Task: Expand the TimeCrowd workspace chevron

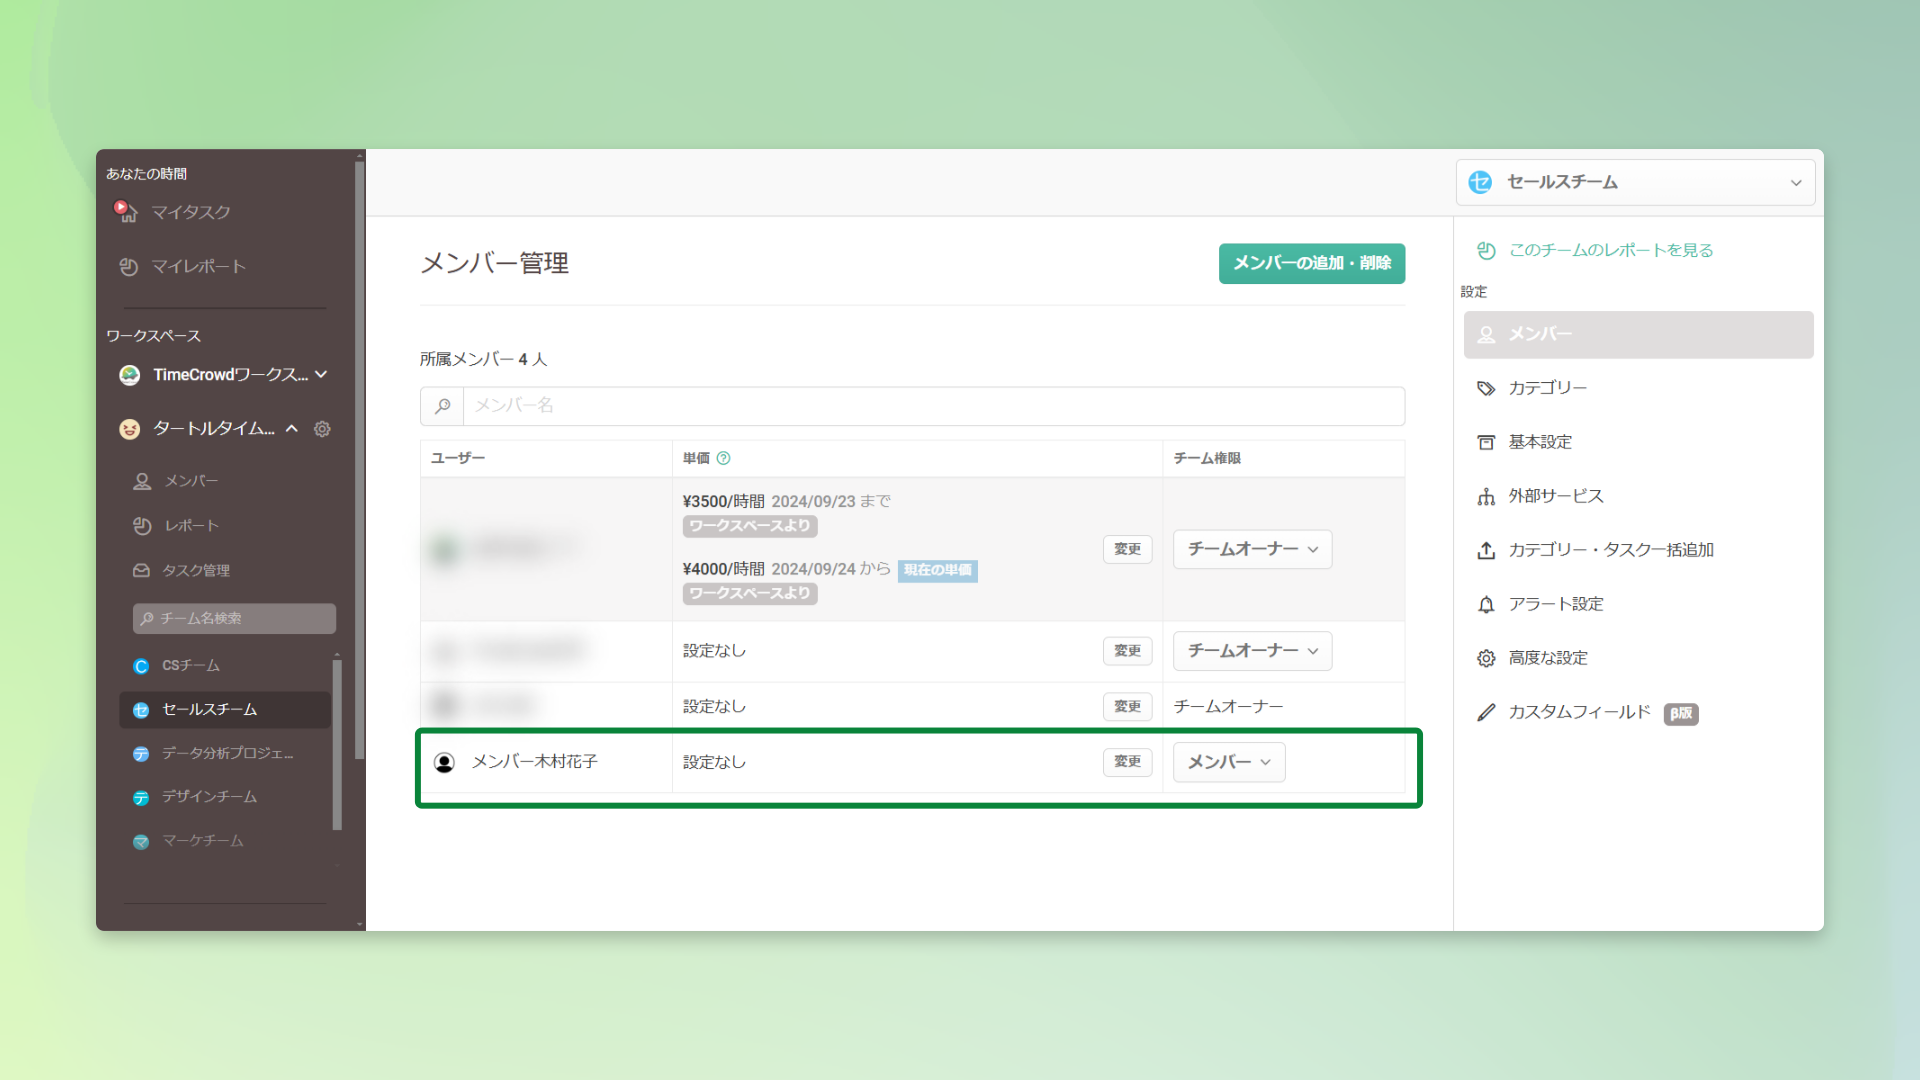Action: pyautogui.click(x=321, y=374)
